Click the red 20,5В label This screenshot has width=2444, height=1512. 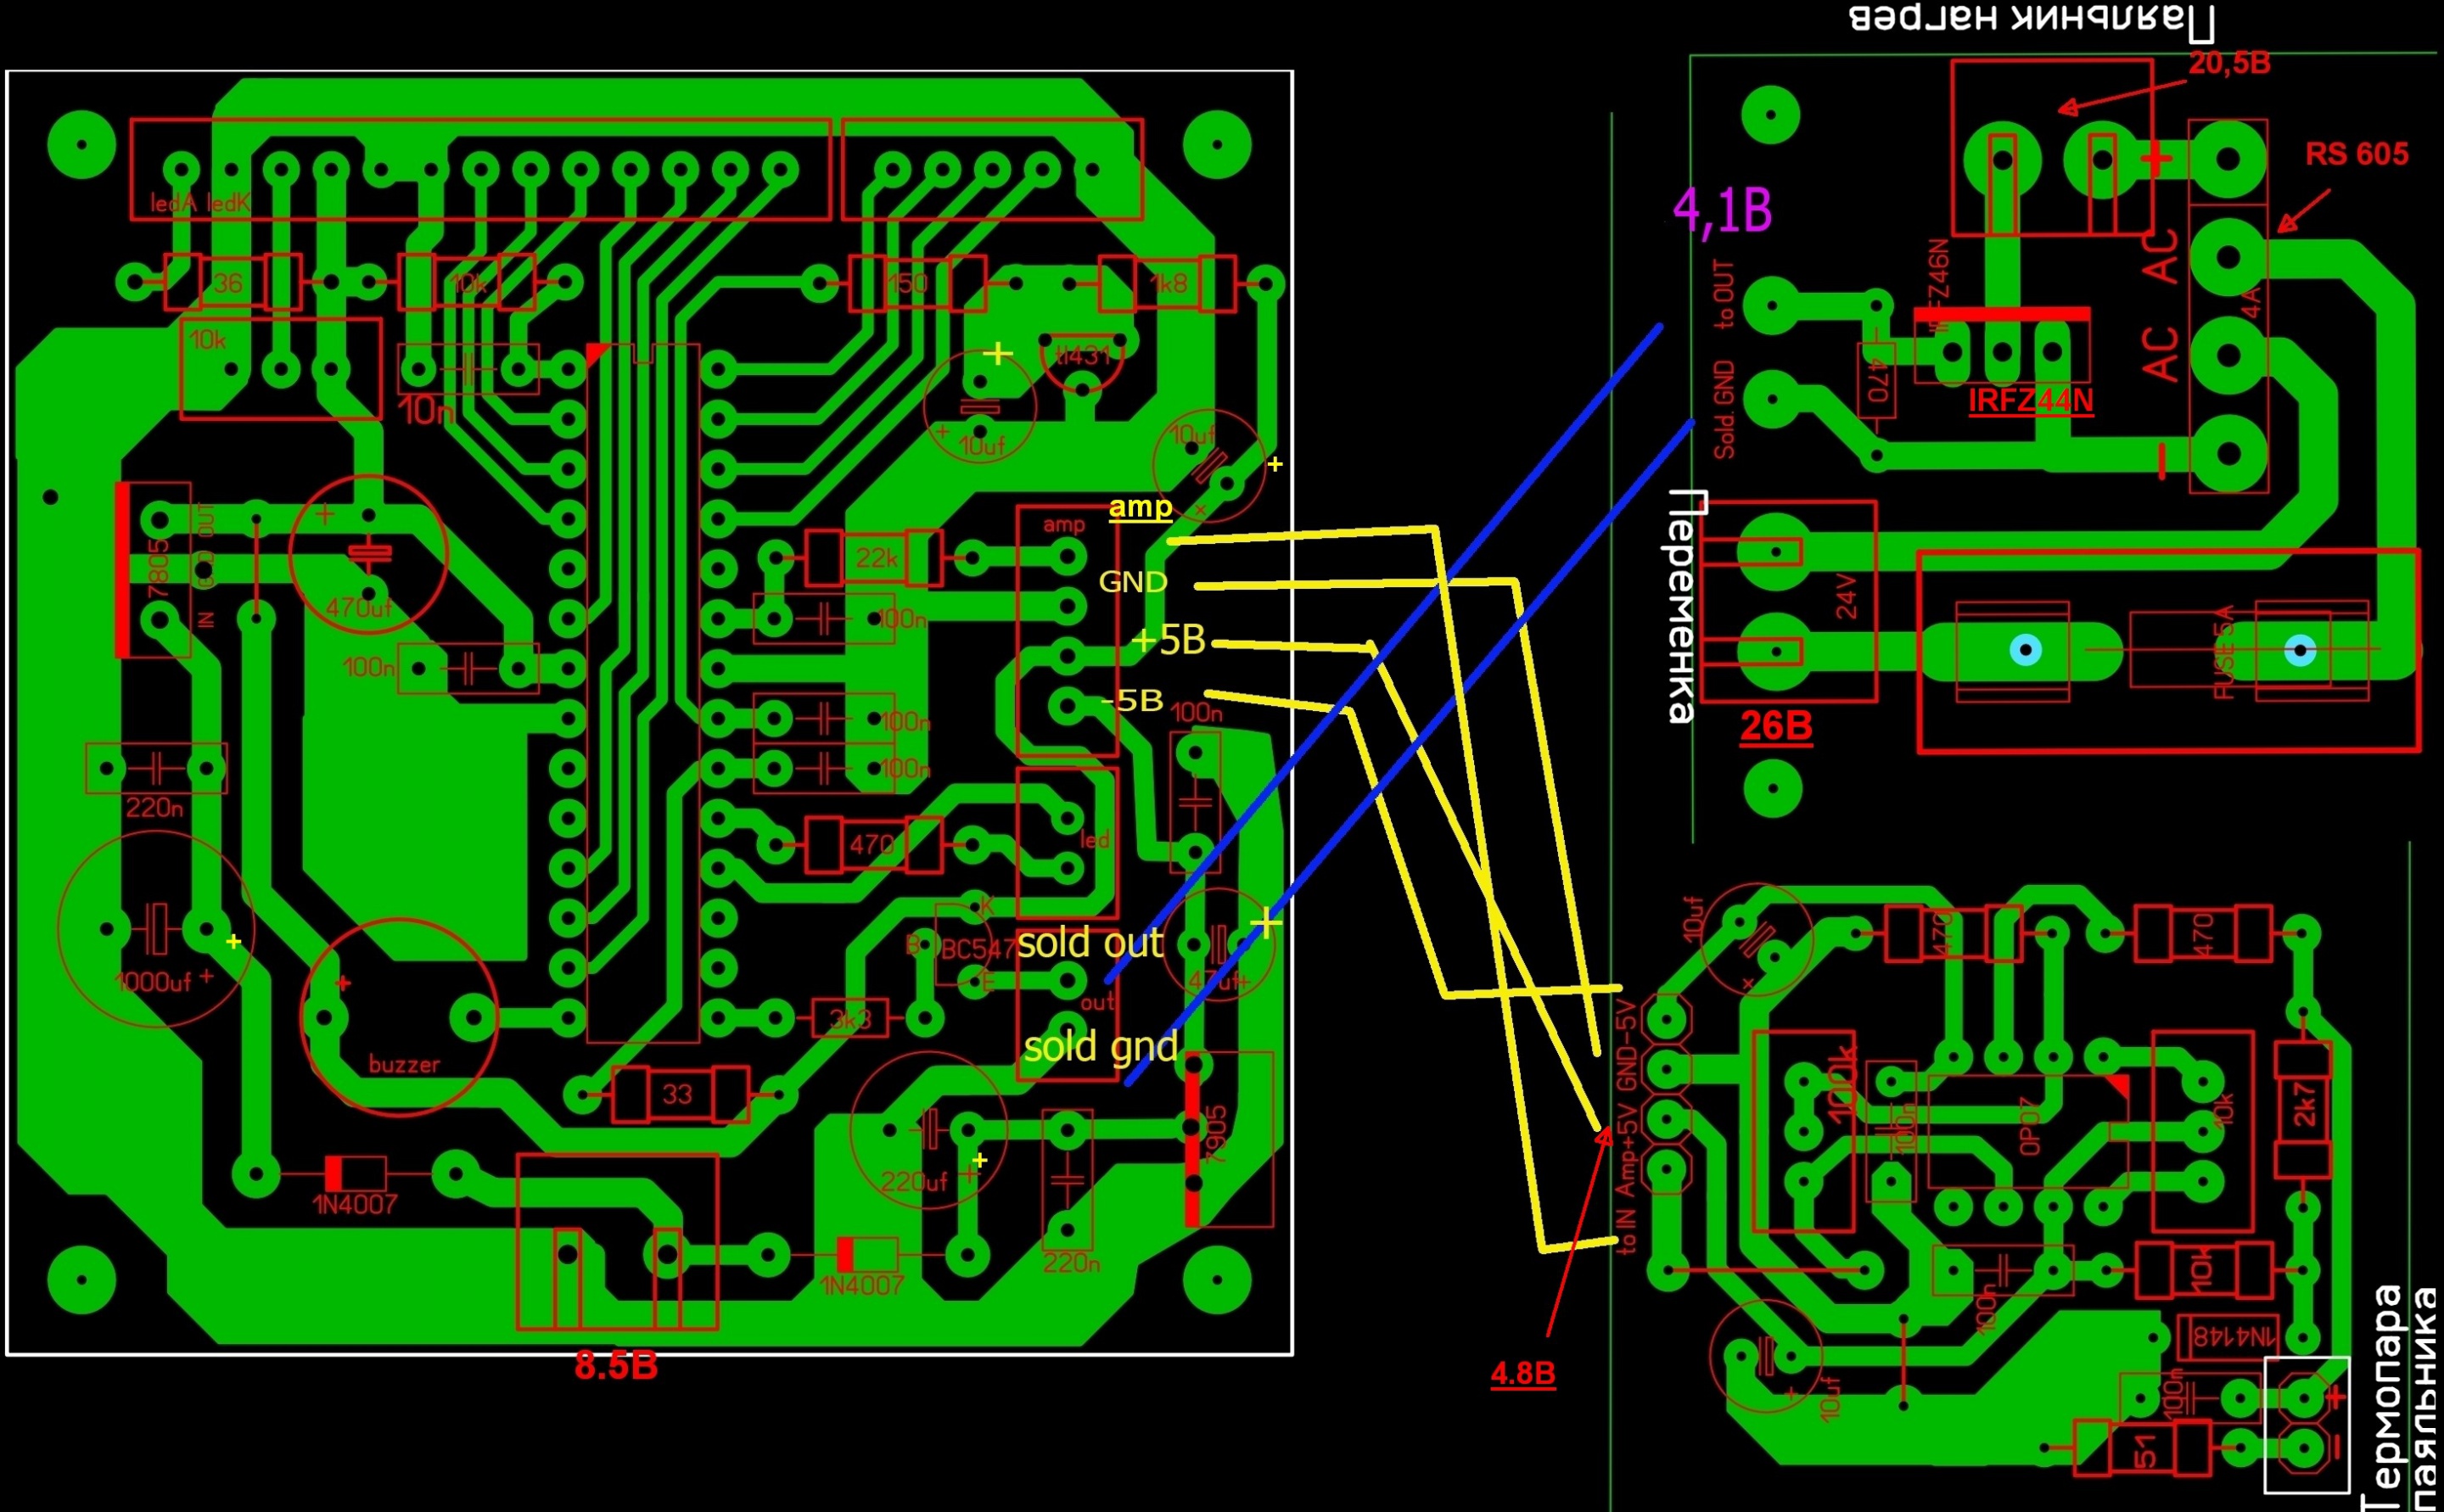click(x=2230, y=64)
